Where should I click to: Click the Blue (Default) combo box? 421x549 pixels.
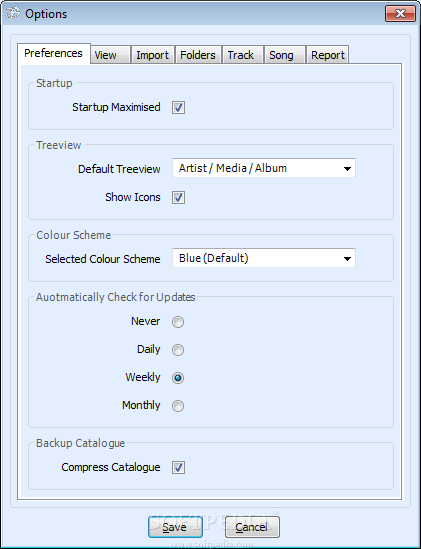pos(264,258)
